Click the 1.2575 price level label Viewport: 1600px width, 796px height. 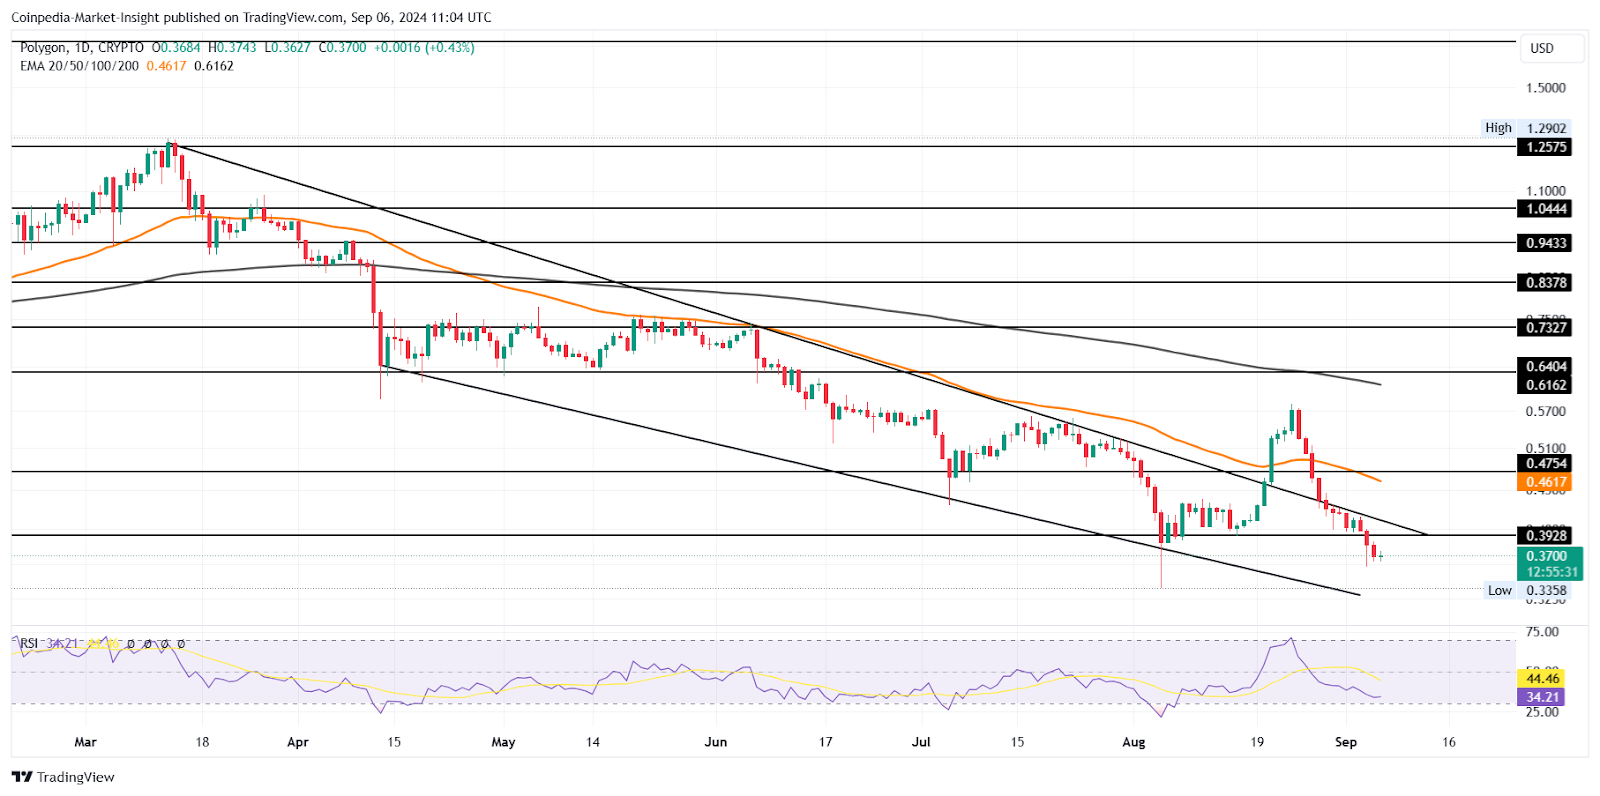pyautogui.click(x=1546, y=147)
